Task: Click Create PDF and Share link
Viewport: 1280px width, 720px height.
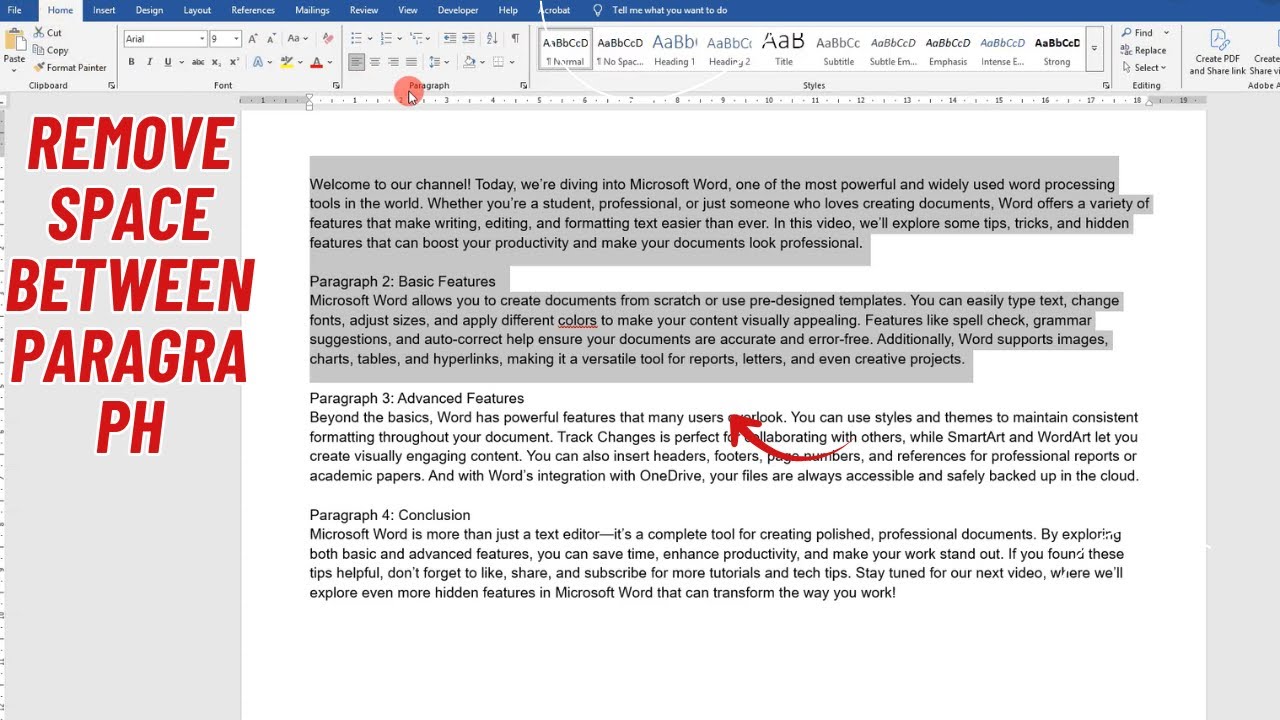Action: click(1218, 52)
